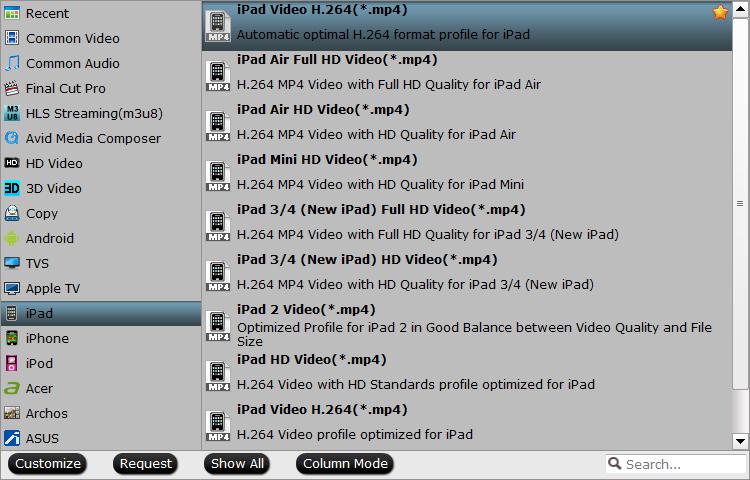750x480 pixels.
Task: Click the iPad category device icon
Action: pos(11,313)
